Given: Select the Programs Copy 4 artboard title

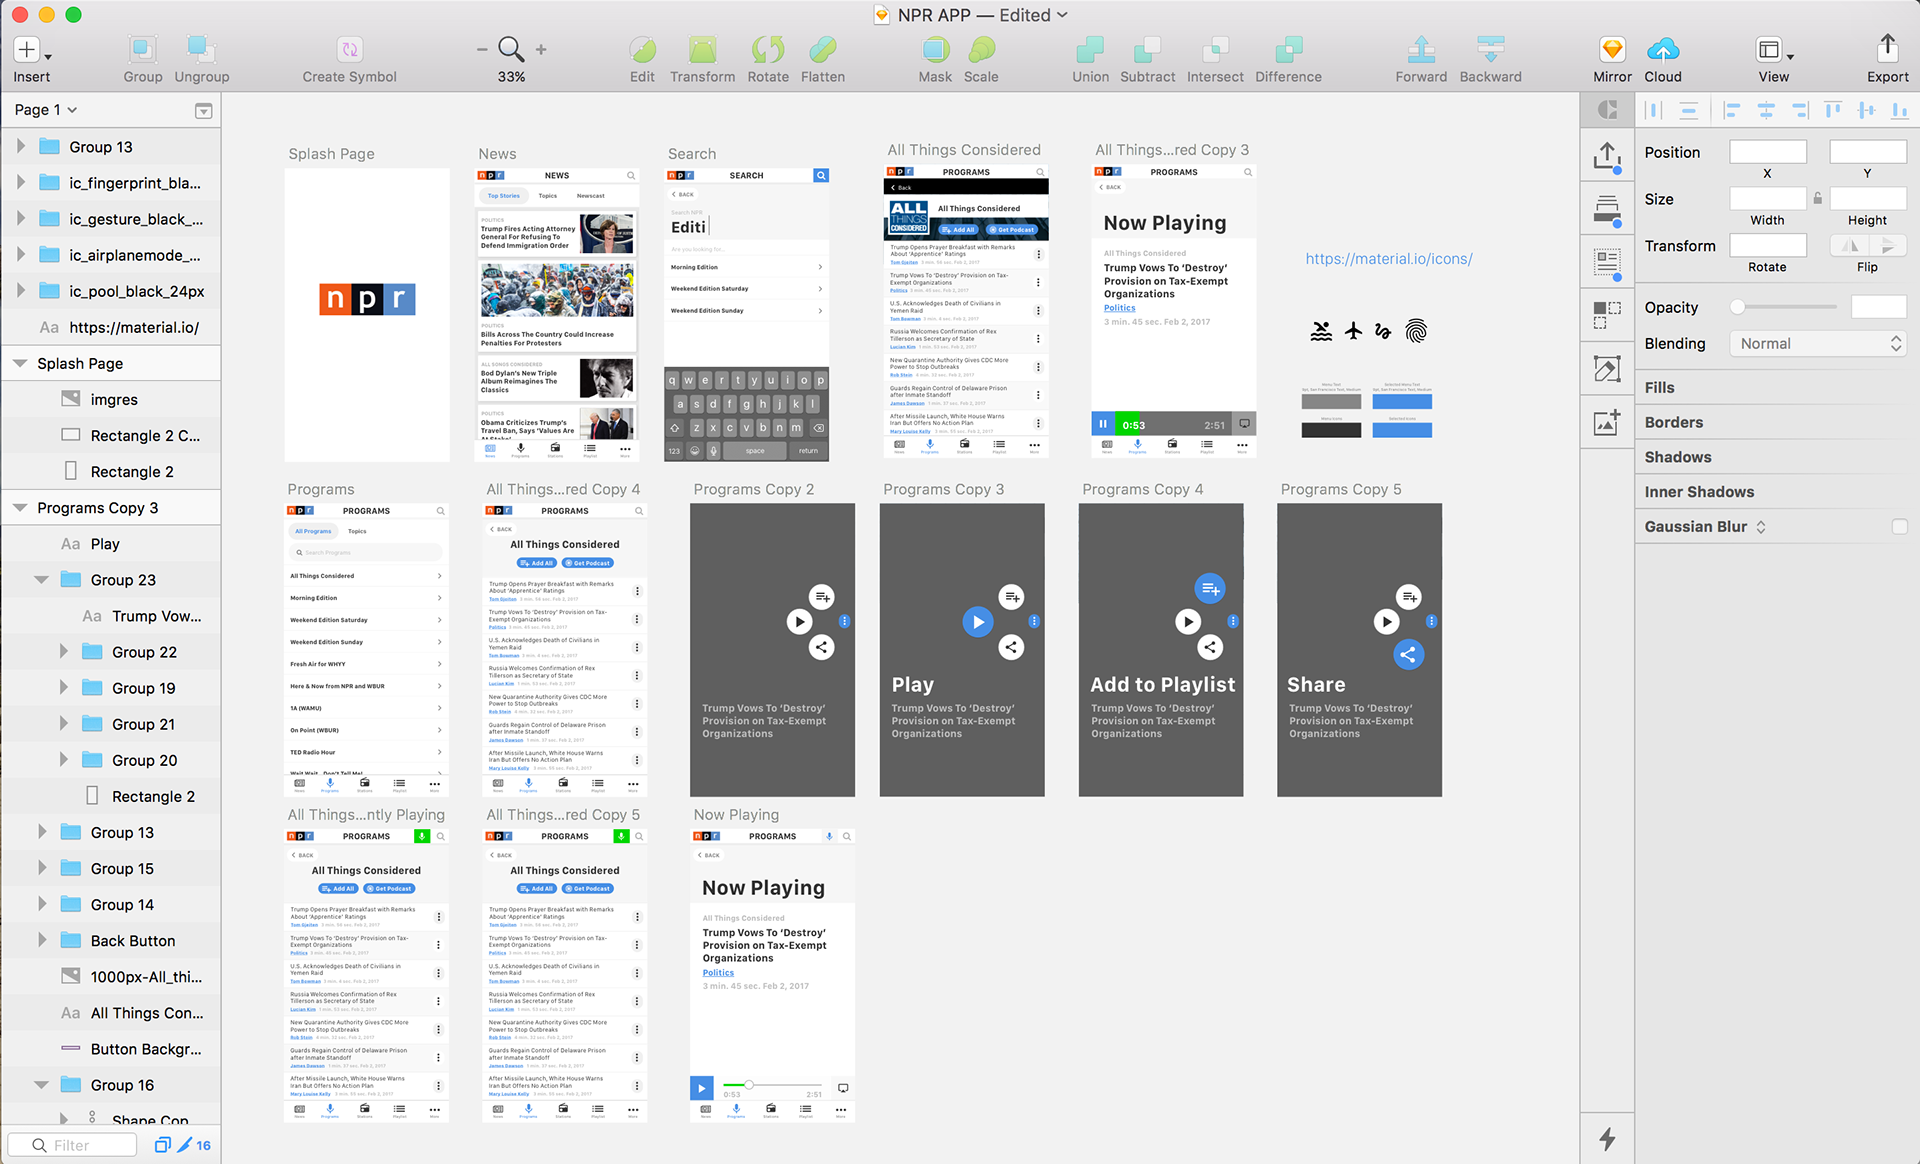Looking at the screenshot, I should (1142, 489).
